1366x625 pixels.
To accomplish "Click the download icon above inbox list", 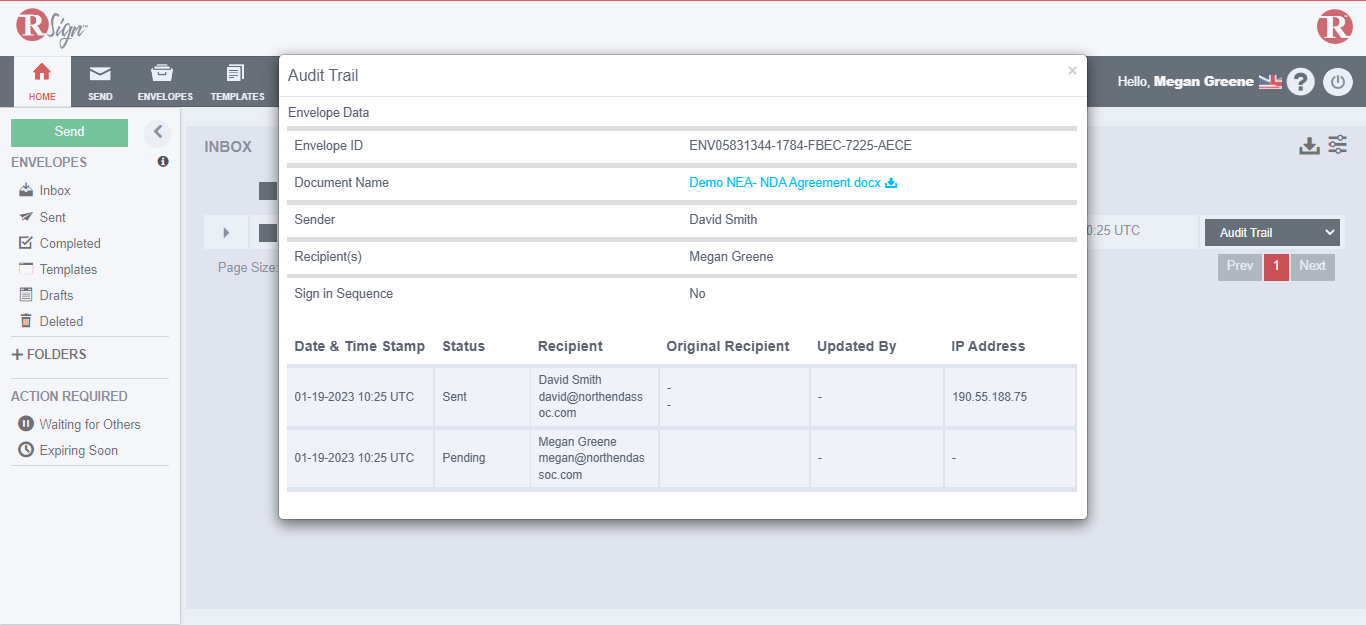I will point(1309,146).
